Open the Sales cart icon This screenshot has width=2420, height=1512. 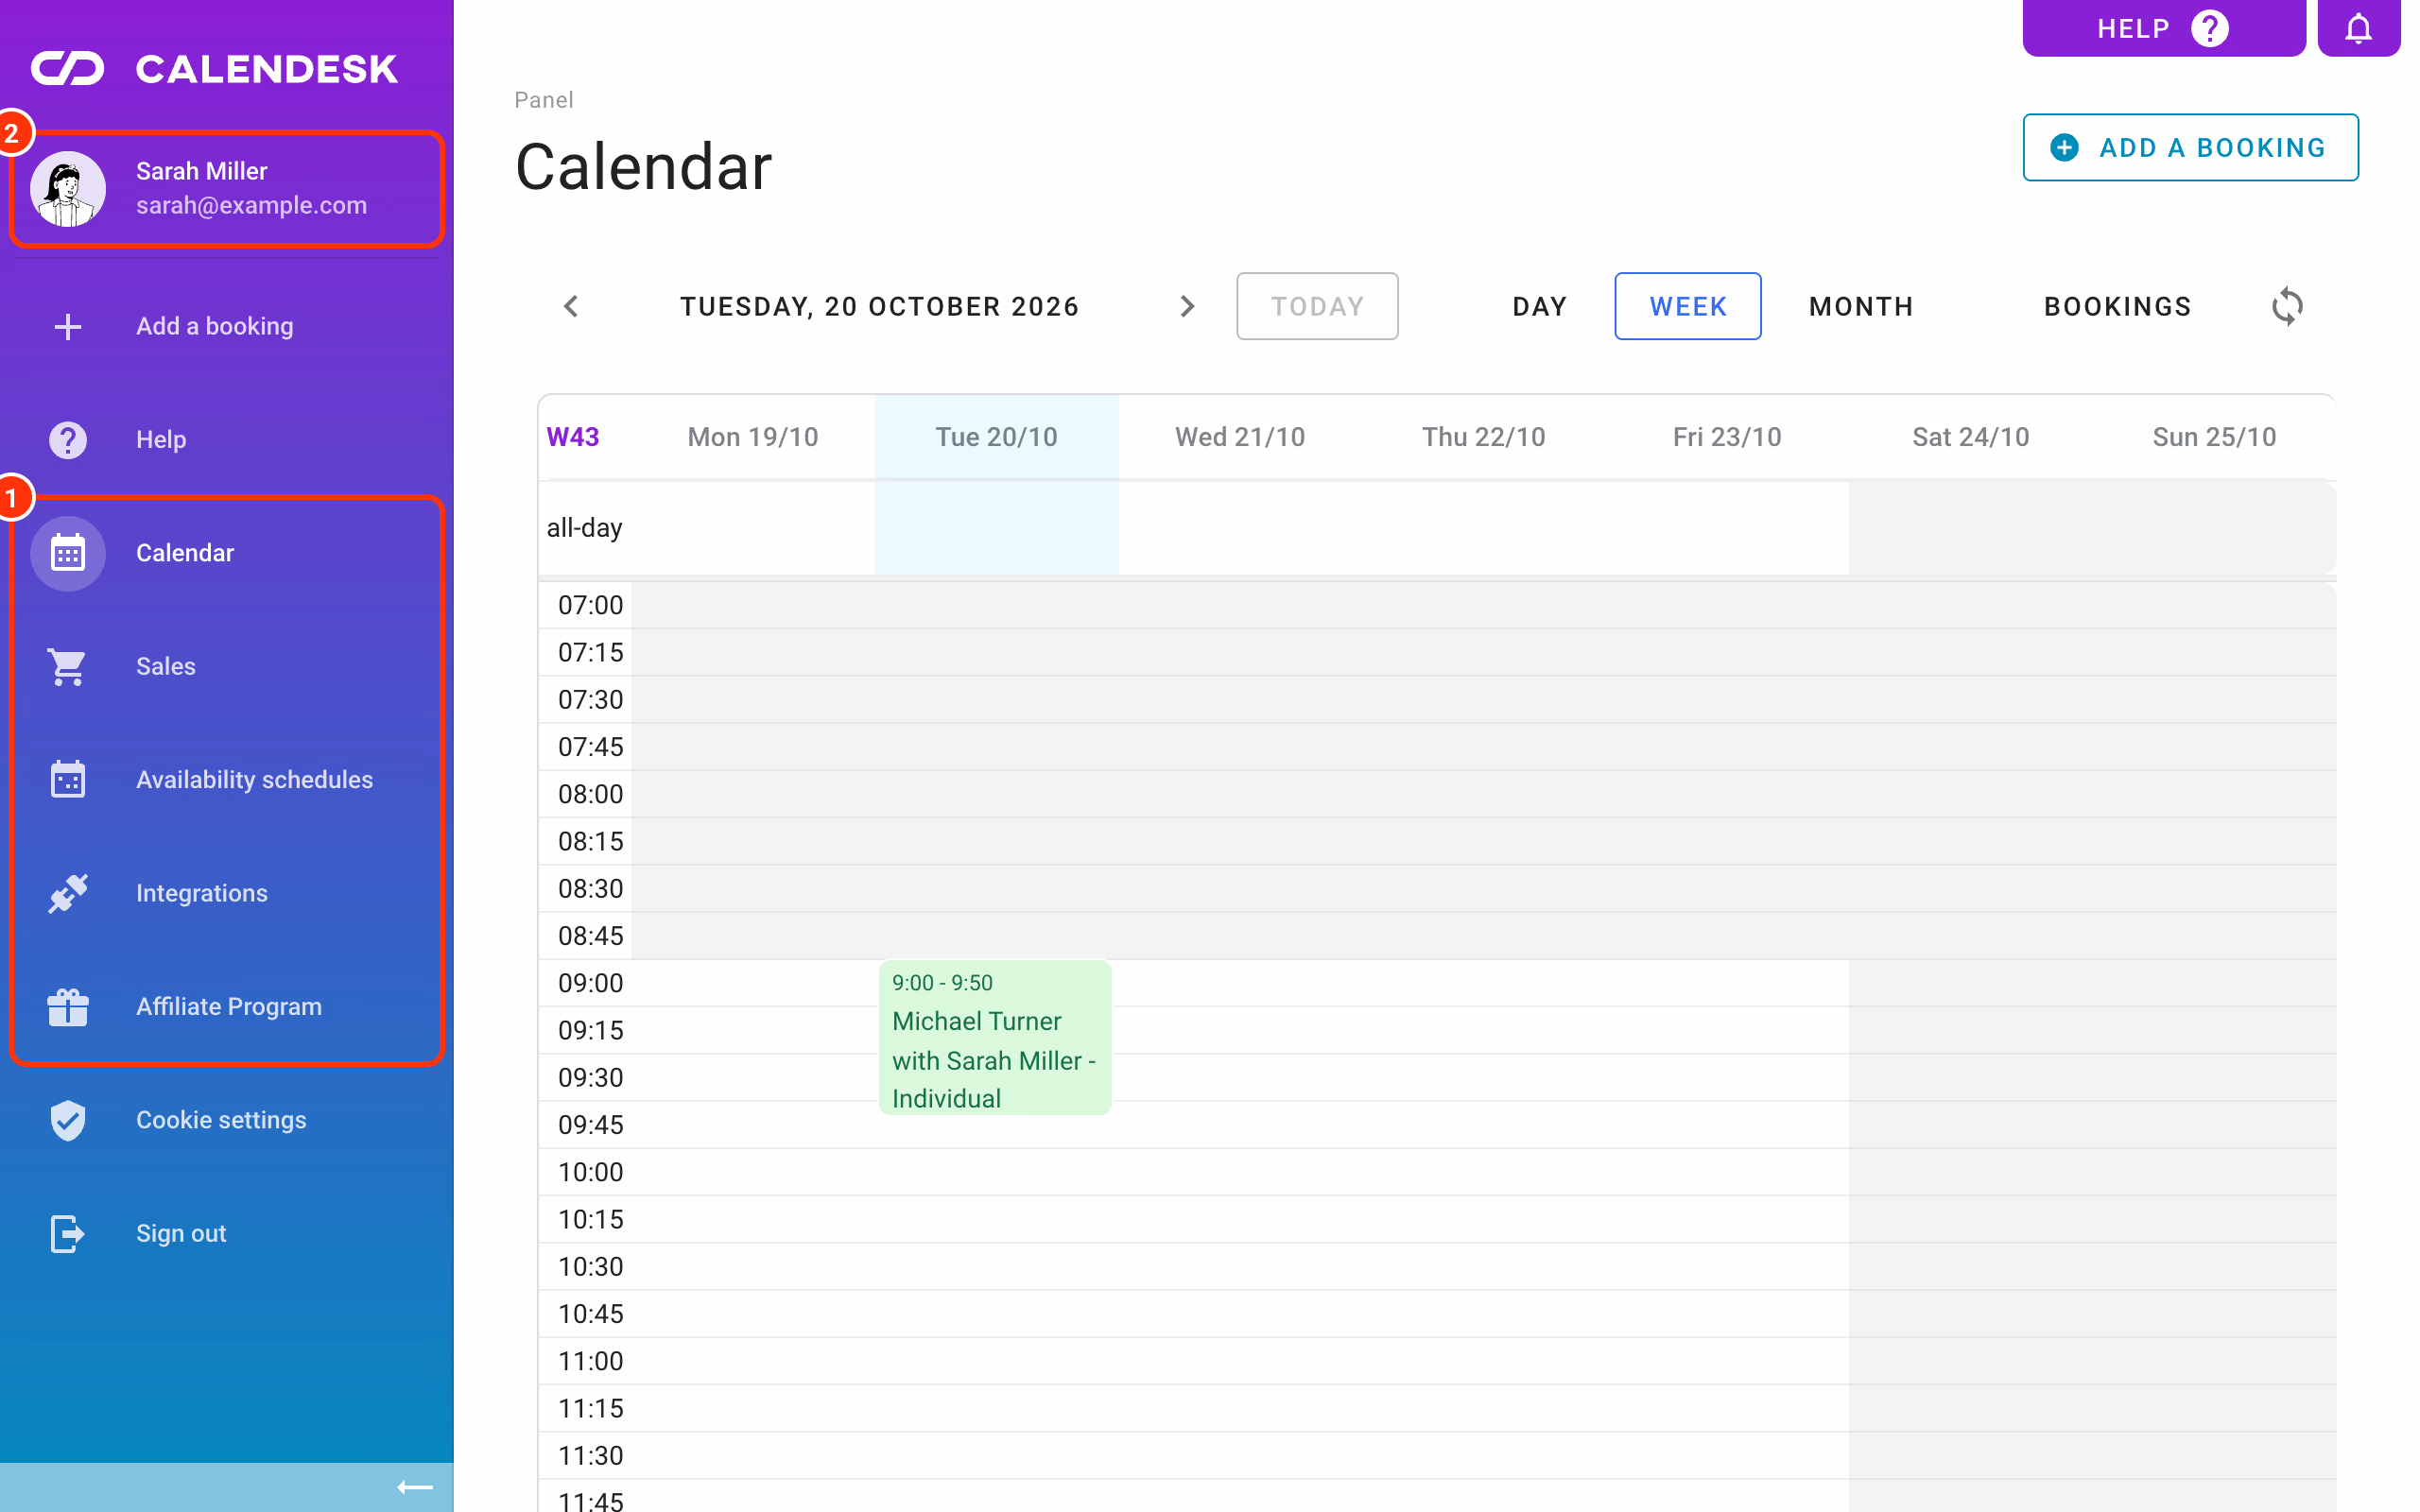(68, 667)
